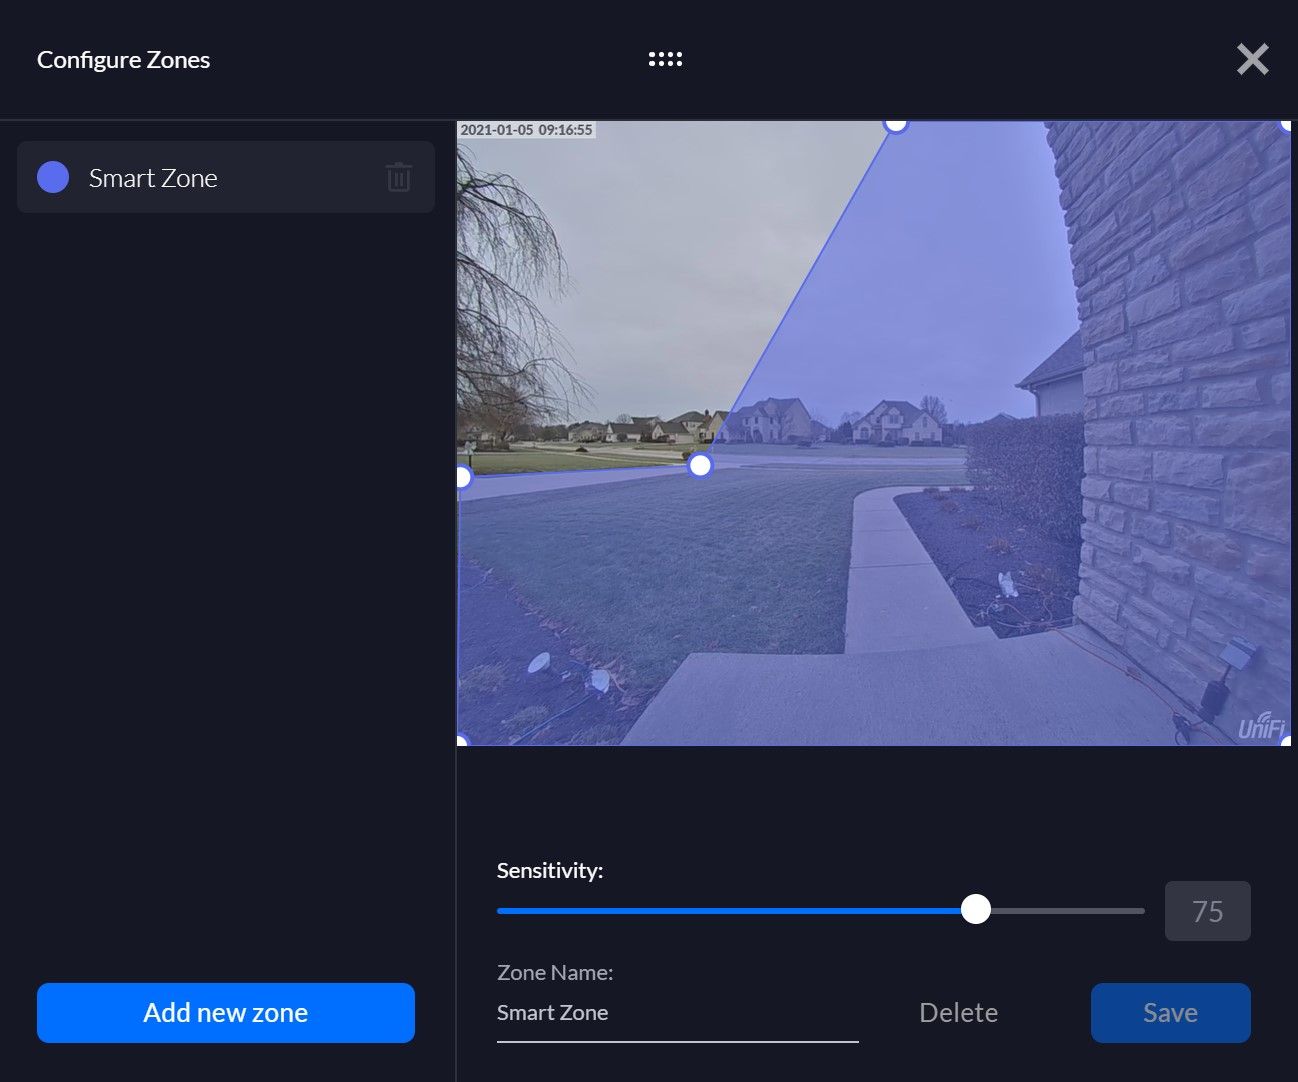
Task: Save the zone configuration
Action: (1170, 1013)
